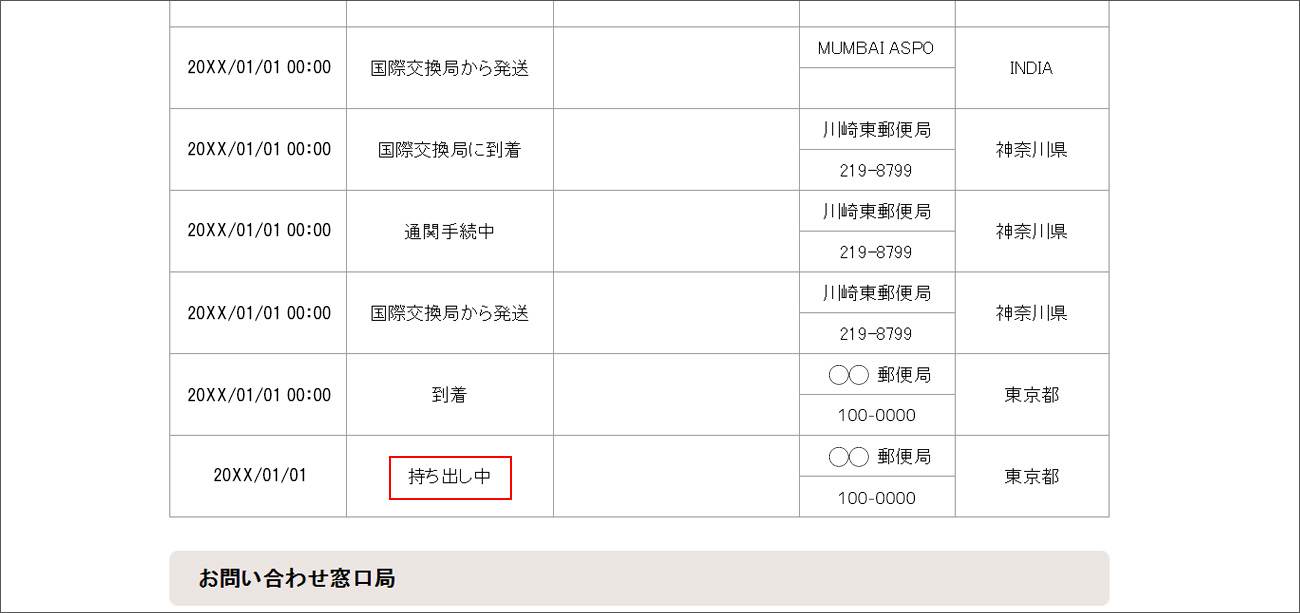Click 神奈川県 in the 国際交換局に到着 row
The image size is (1300, 613).
[x=1031, y=150]
